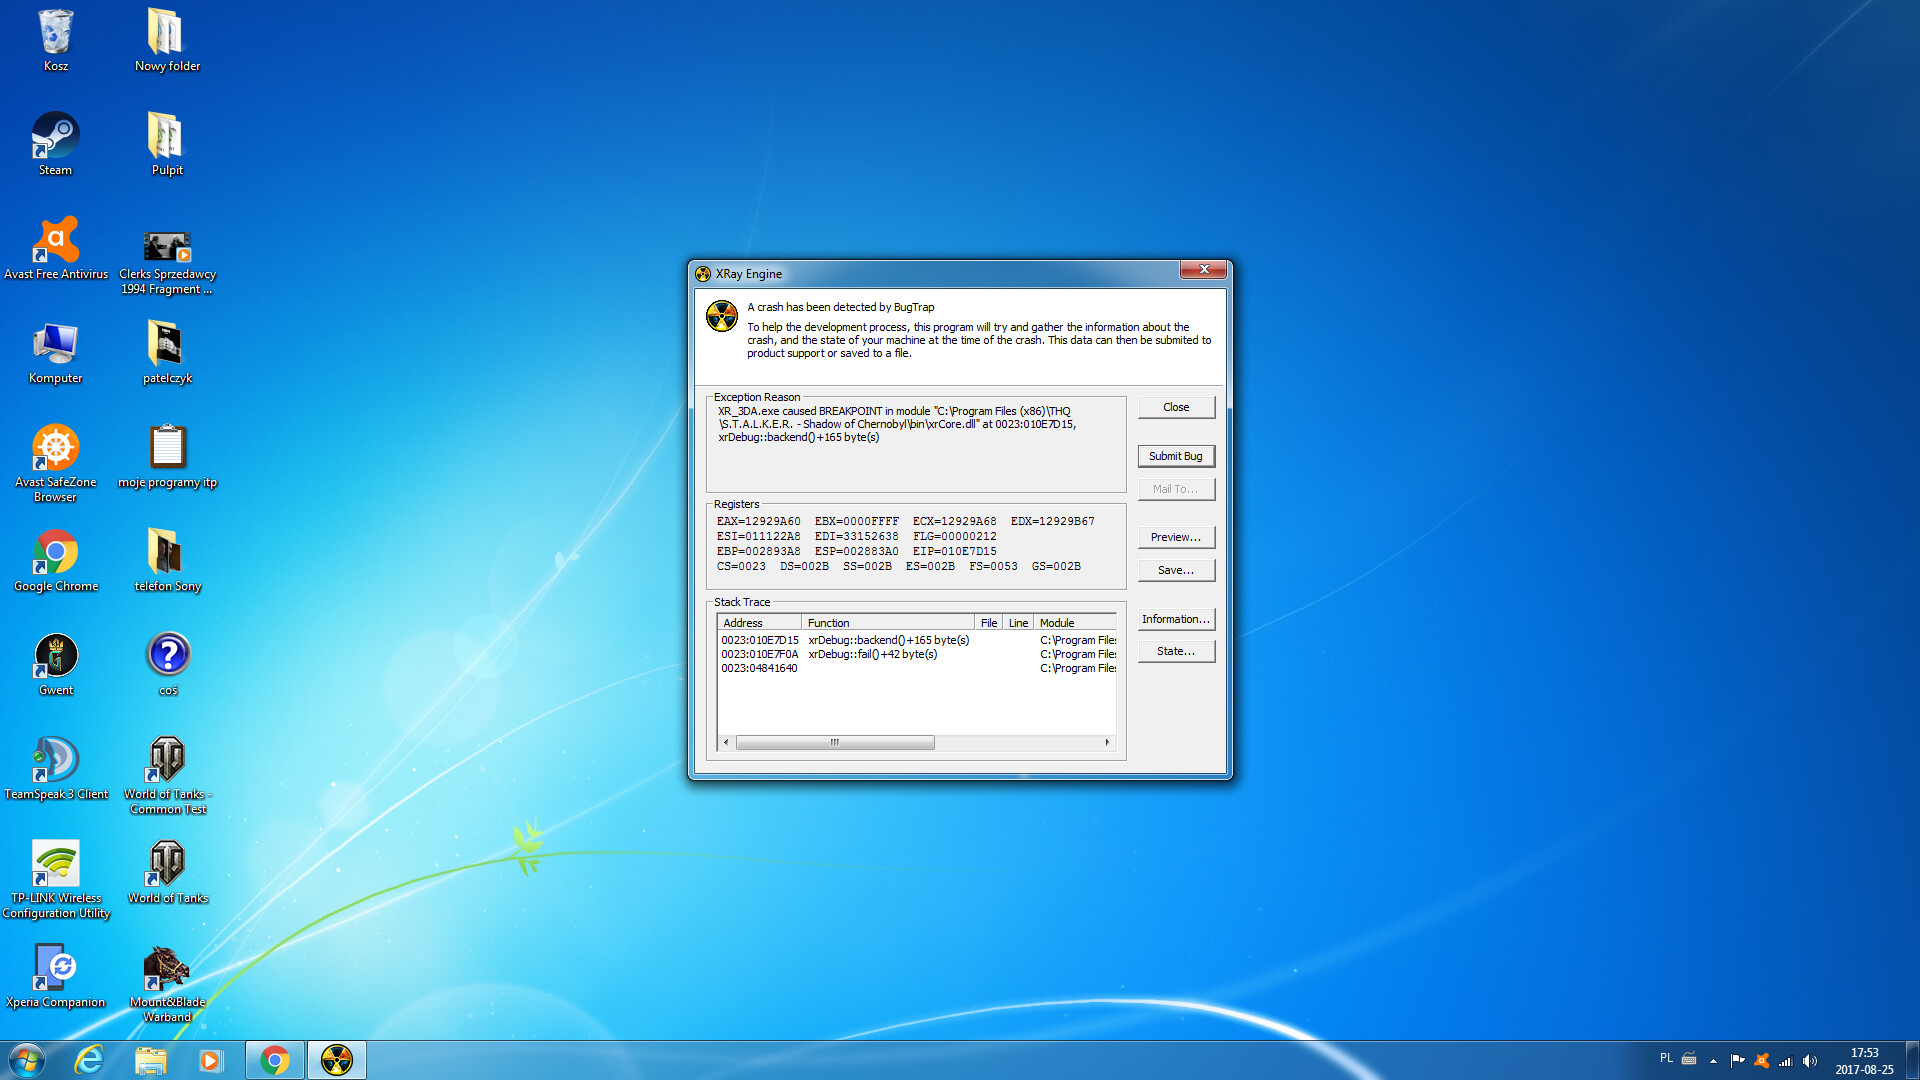Open Mount&Blade Warband shortcut
The height and width of the screenshot is (1080, 1920).
pos(167,971)
